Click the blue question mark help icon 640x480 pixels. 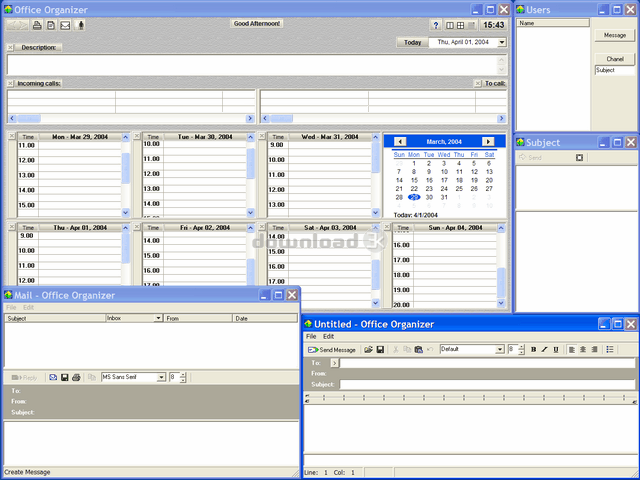click(436, 25)
